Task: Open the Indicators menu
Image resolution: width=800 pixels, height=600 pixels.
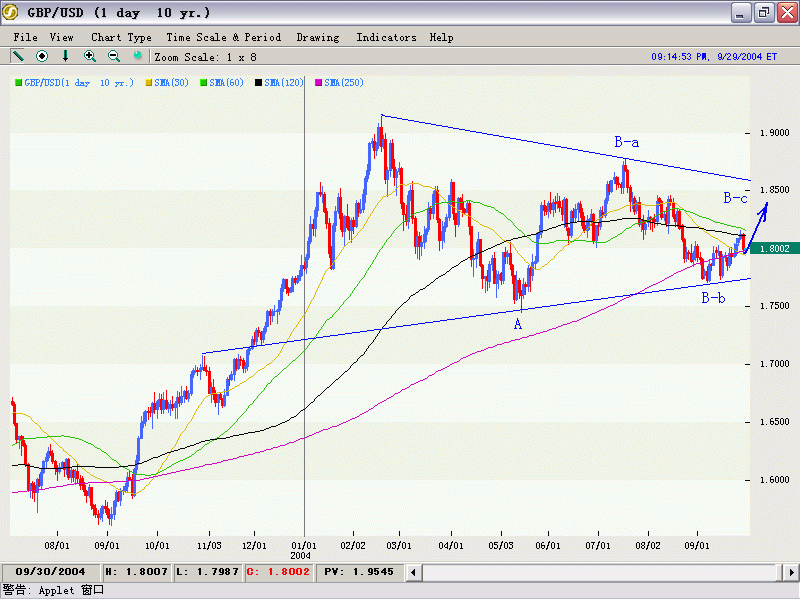Action: pos(386,37)
